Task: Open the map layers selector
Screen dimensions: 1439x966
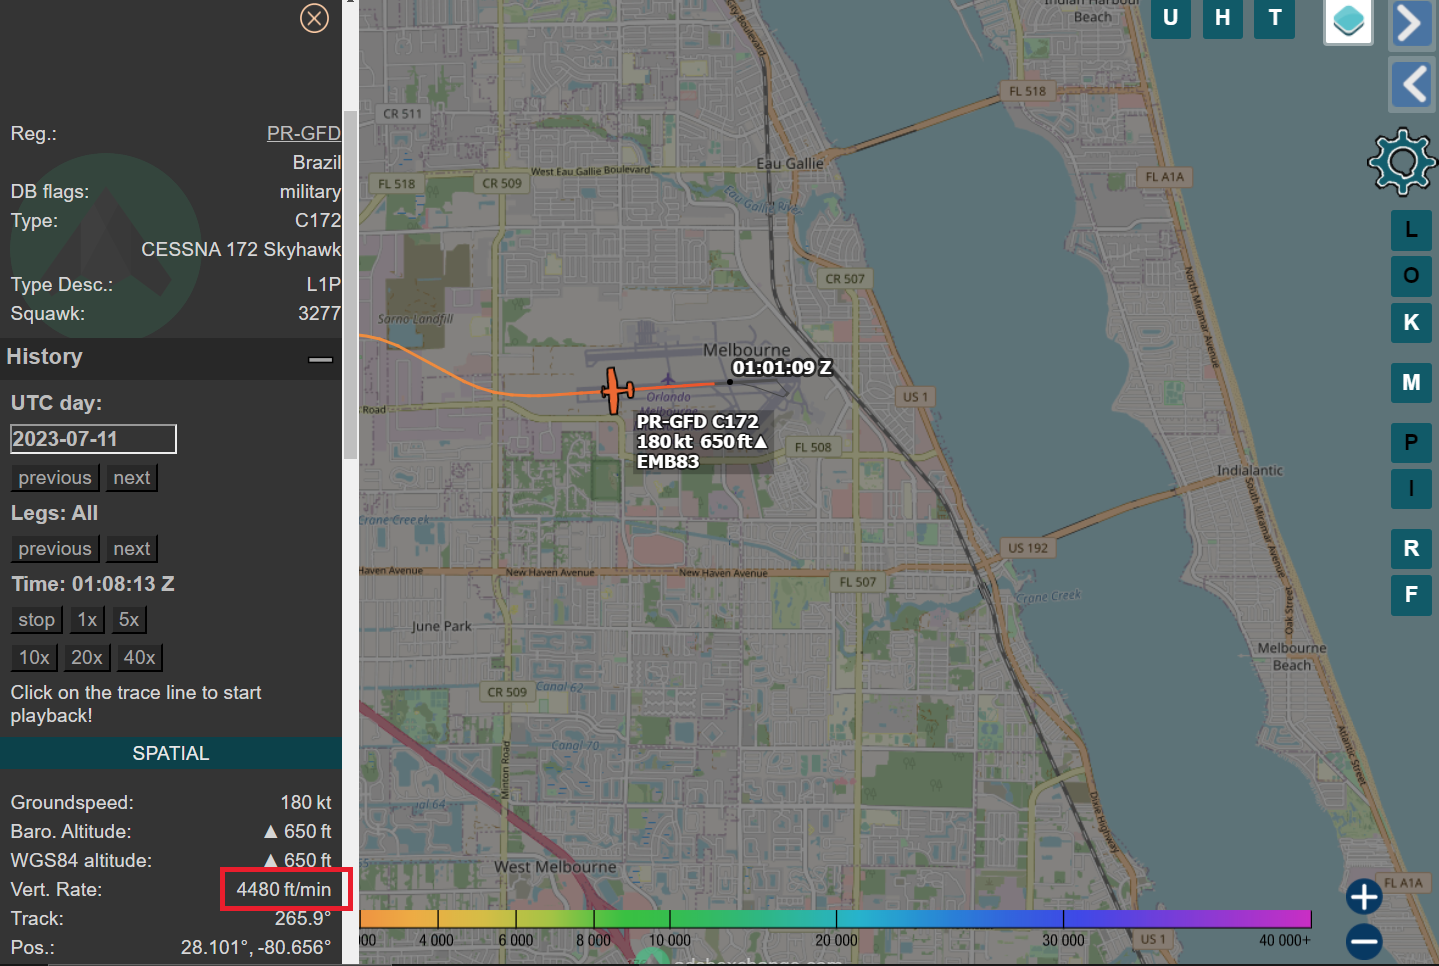Action: [1348, 21]
